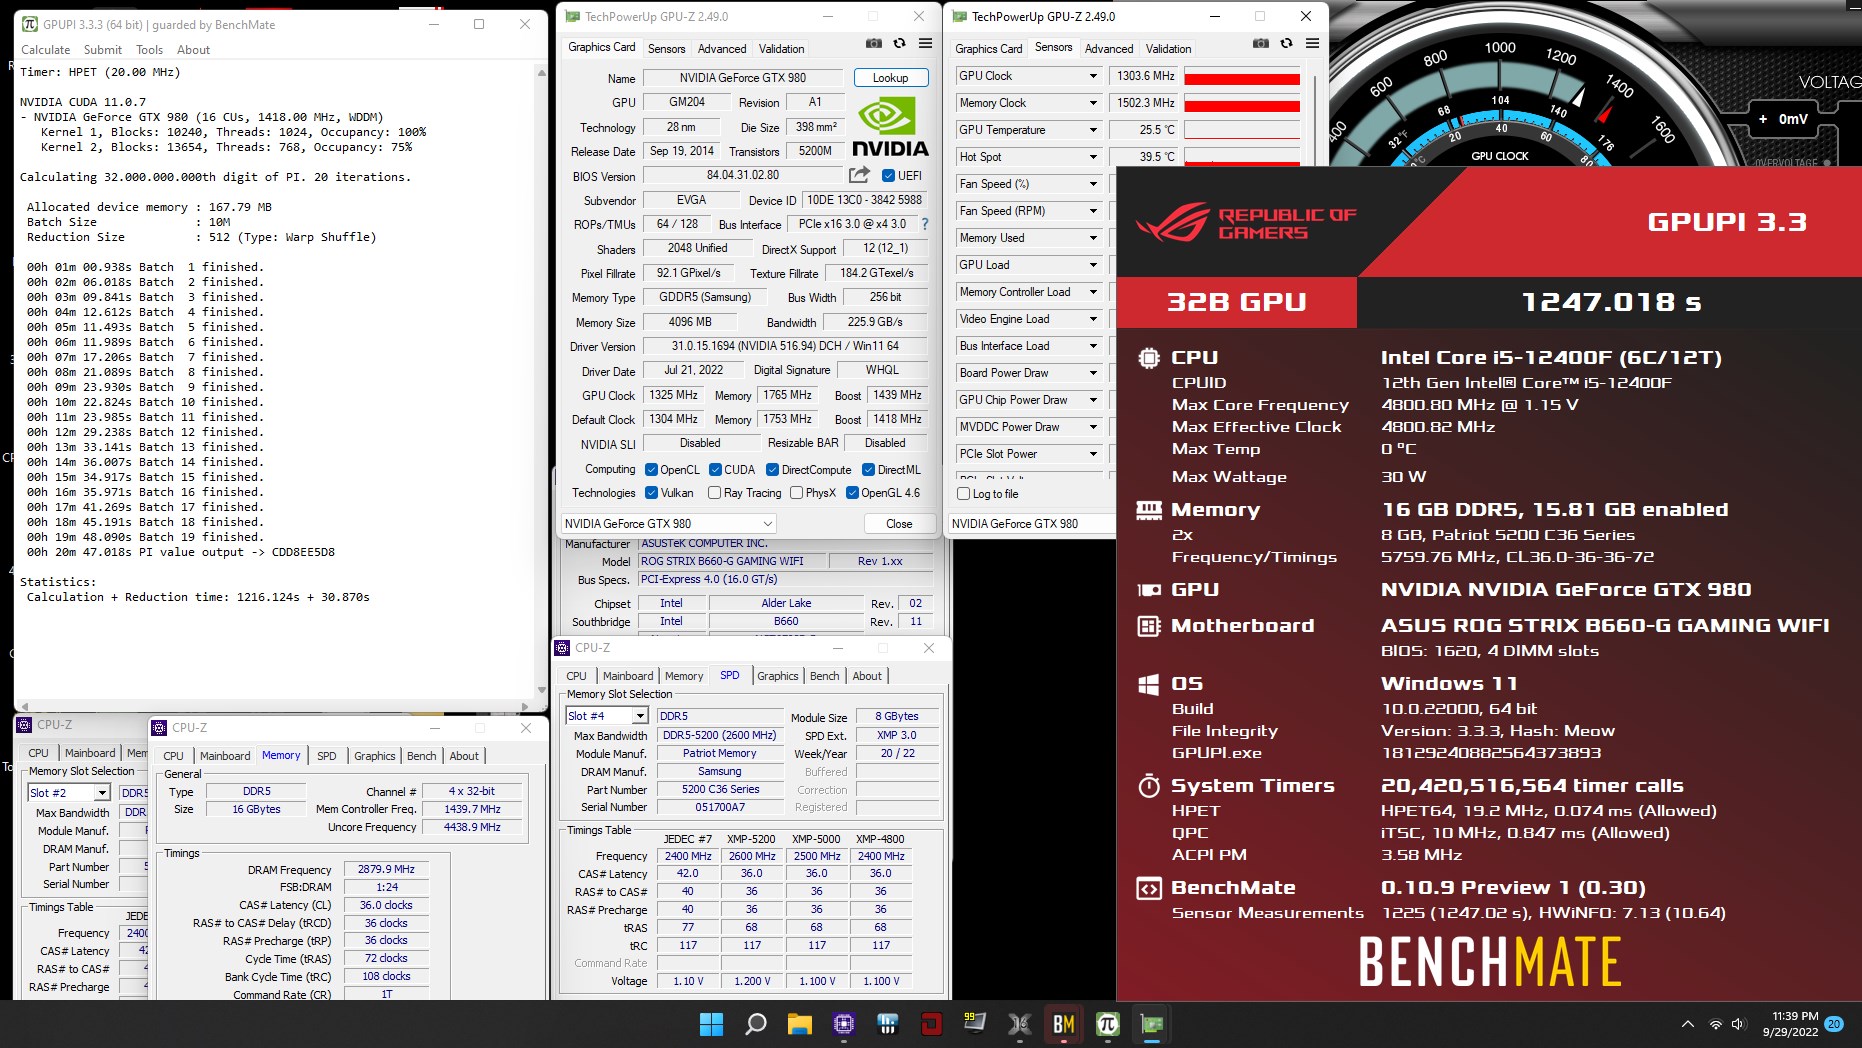
Task: Expand Hot Spot sensor dropdown
Action: click(x=1093, y=157)
